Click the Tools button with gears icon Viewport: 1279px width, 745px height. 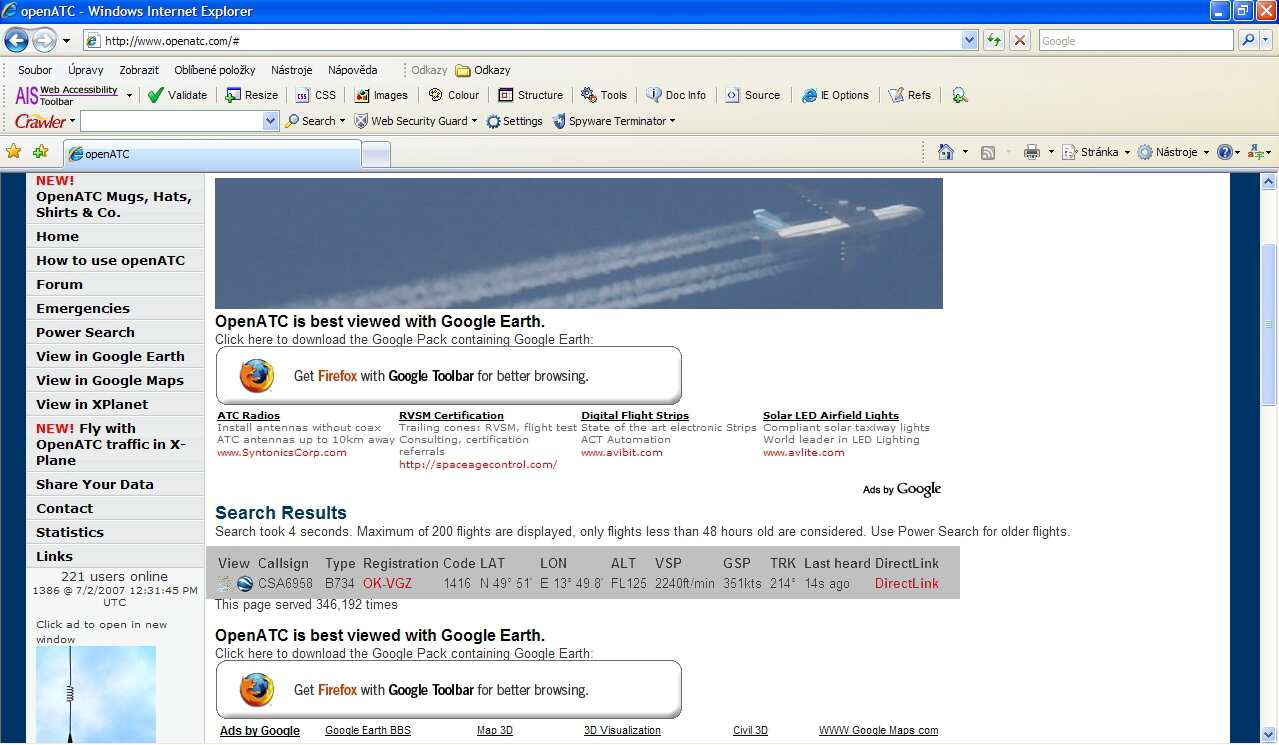(604, 95)
